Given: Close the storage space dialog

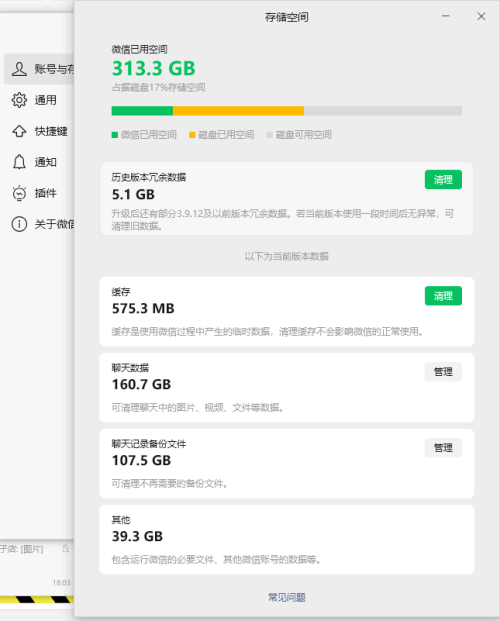Looking at the screenshot, I should pos(481,16).
